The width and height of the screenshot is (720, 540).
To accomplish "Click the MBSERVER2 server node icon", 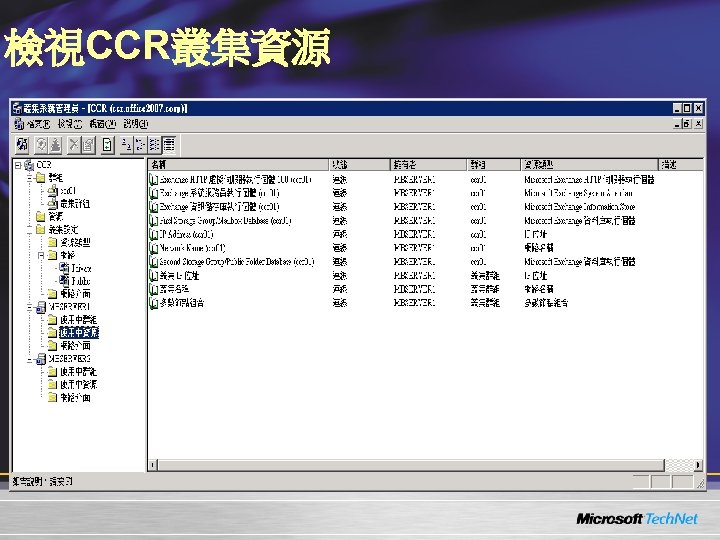I will pyautogui.click(x=41, y=358).
